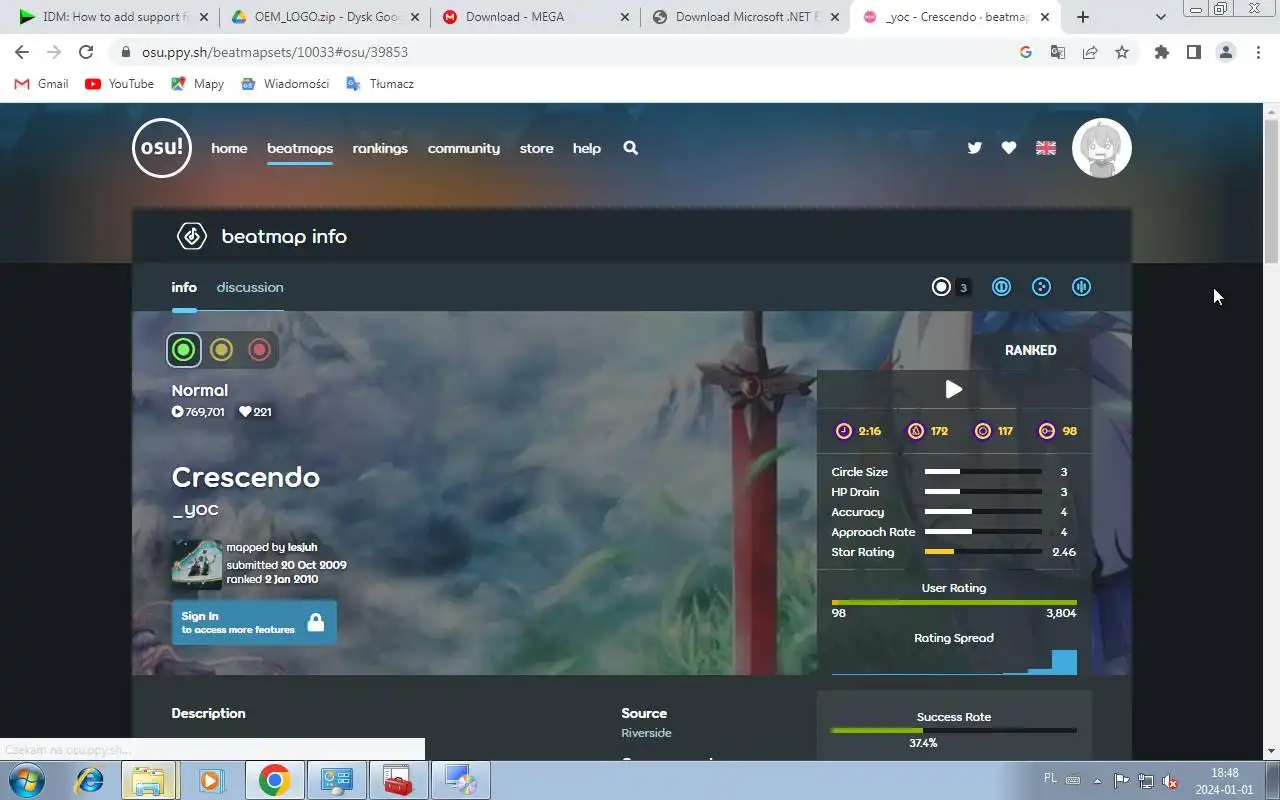Open Chrome extensions puzzle icon
Image resolution: width=1280 pixels, height=800 pixels.
(x=1161, y=52)
